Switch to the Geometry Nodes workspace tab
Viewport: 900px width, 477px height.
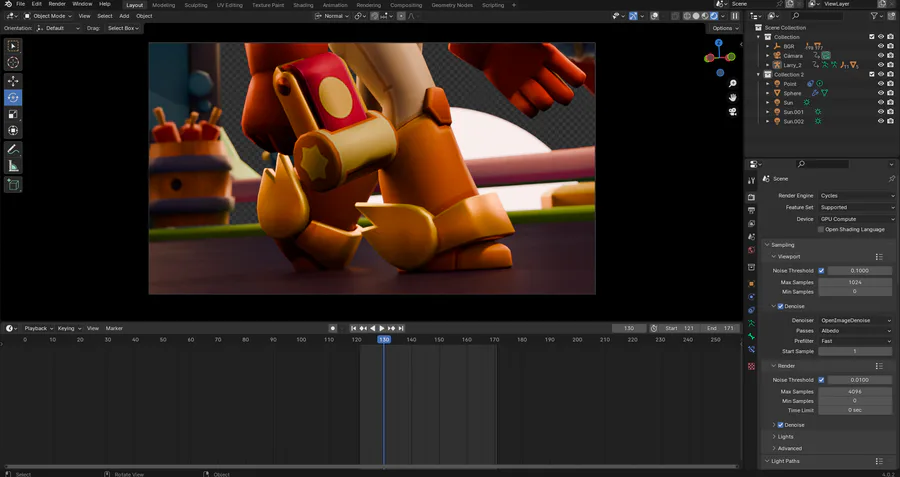[452, 5]
